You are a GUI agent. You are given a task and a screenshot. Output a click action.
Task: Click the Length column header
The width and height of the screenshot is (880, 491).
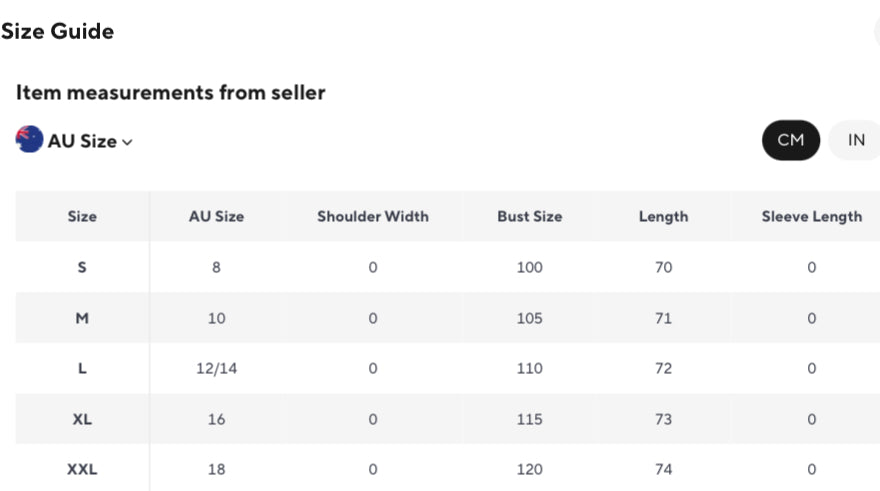[663, 216]
